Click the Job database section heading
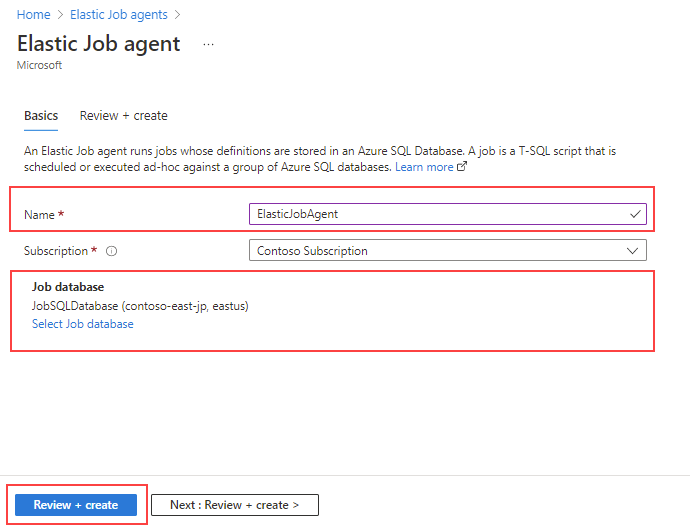The height and width of the screenshot is (531, 691). tap(68, 287)
